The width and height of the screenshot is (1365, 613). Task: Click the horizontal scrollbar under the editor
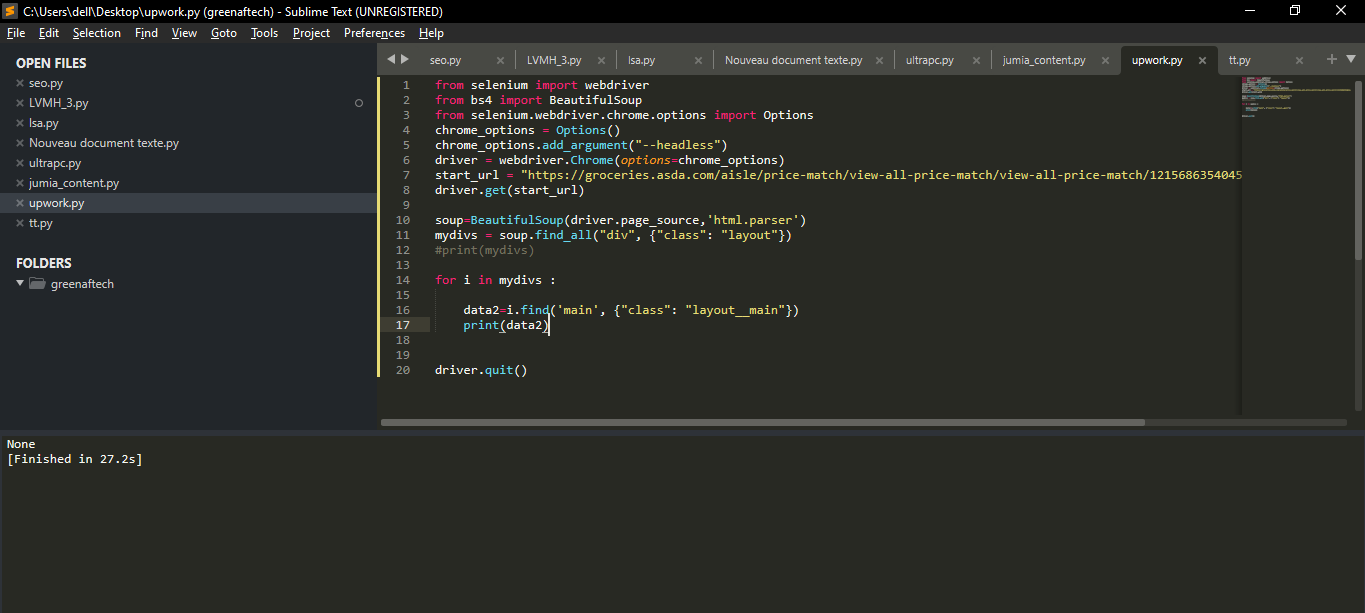tap(763, 422)
